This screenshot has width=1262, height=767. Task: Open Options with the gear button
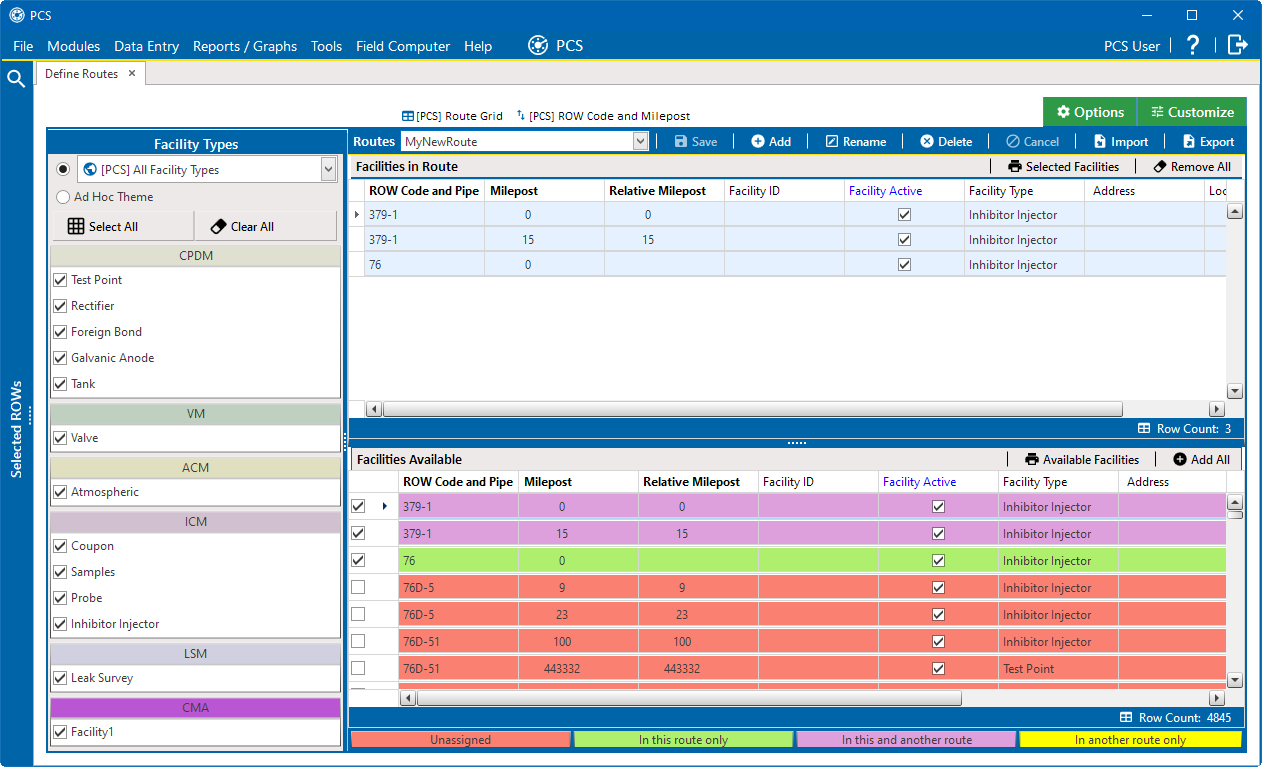pos(1090,112)
